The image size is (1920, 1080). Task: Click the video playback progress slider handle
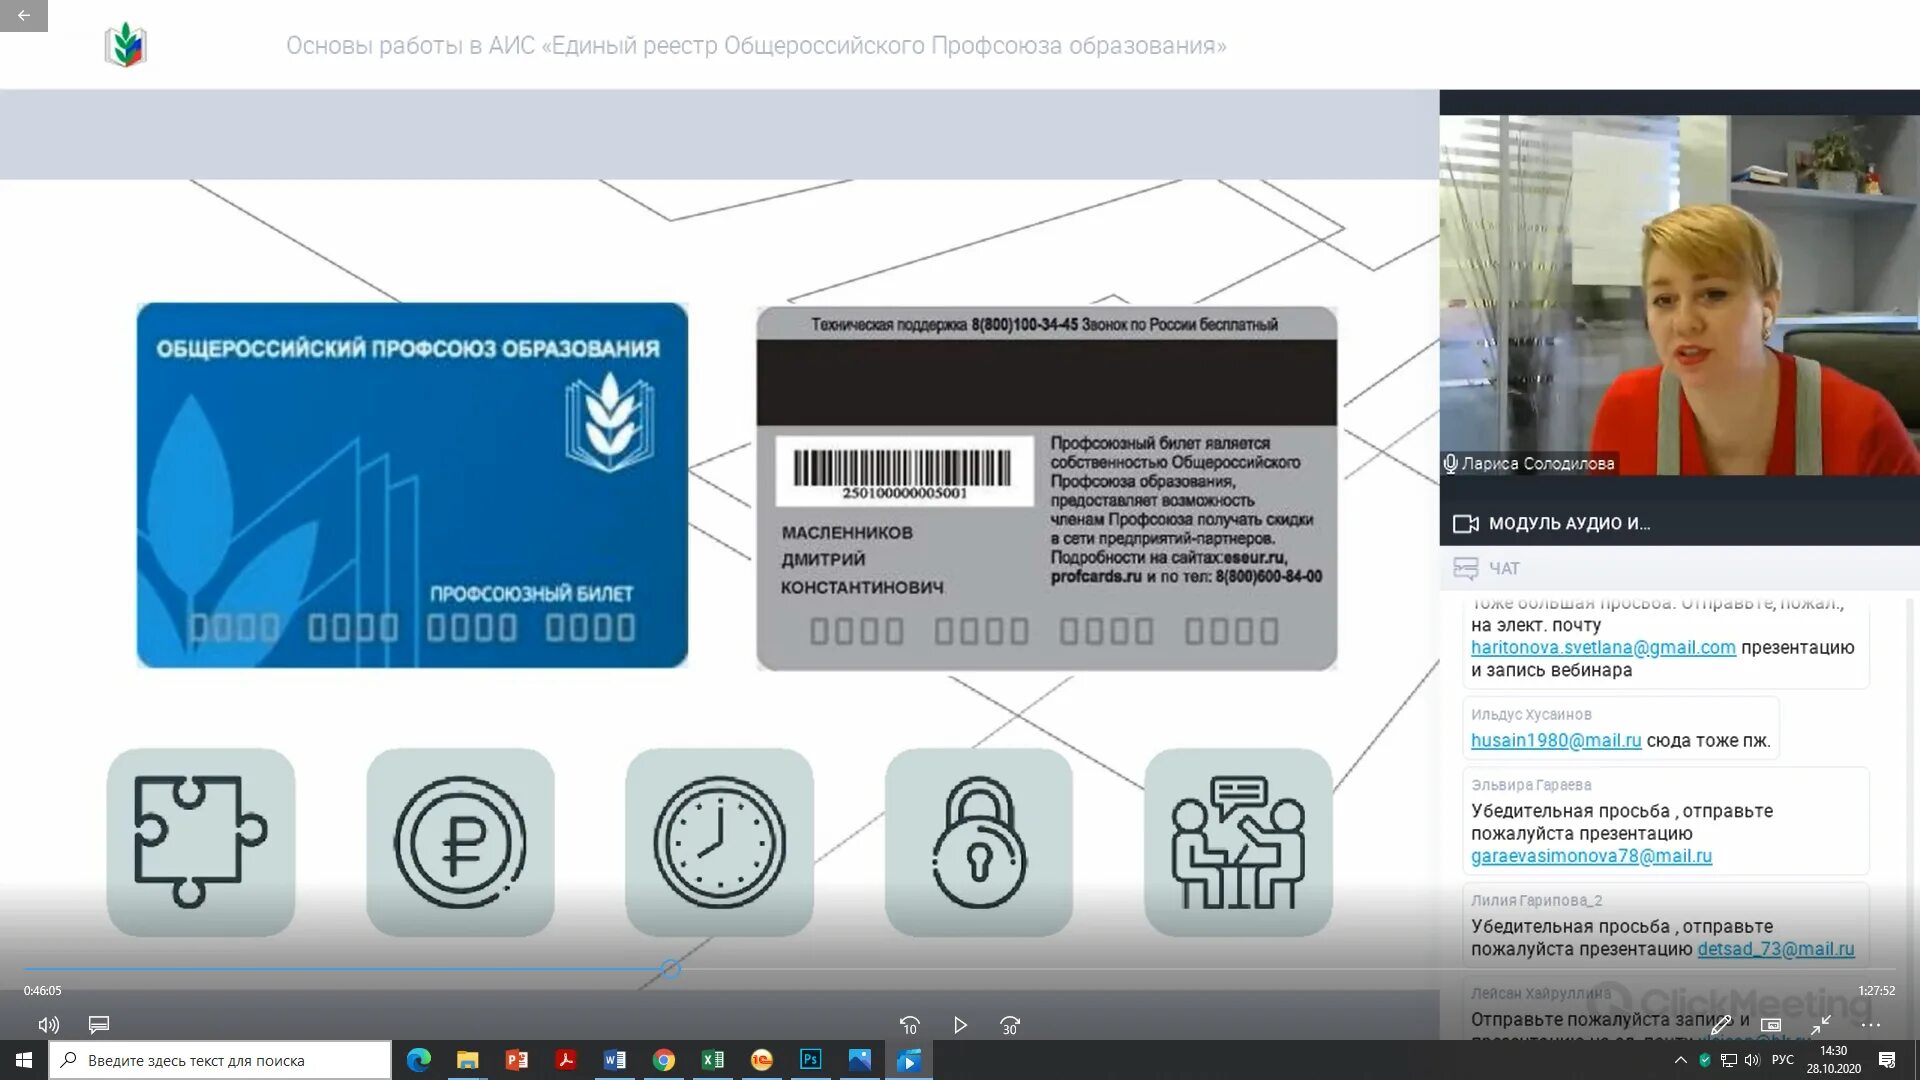[x=671, y=968]
